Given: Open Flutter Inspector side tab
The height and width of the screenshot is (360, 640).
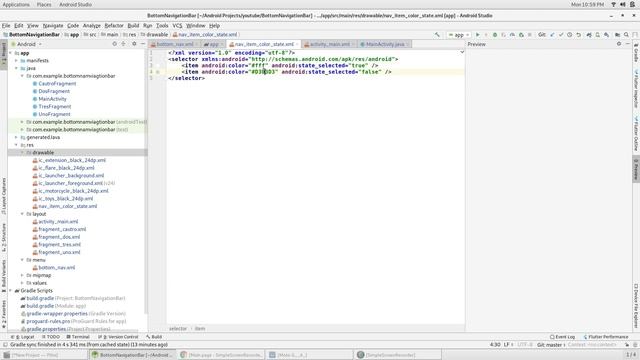Looking at the screenshot, I should (x=636, y=88).
